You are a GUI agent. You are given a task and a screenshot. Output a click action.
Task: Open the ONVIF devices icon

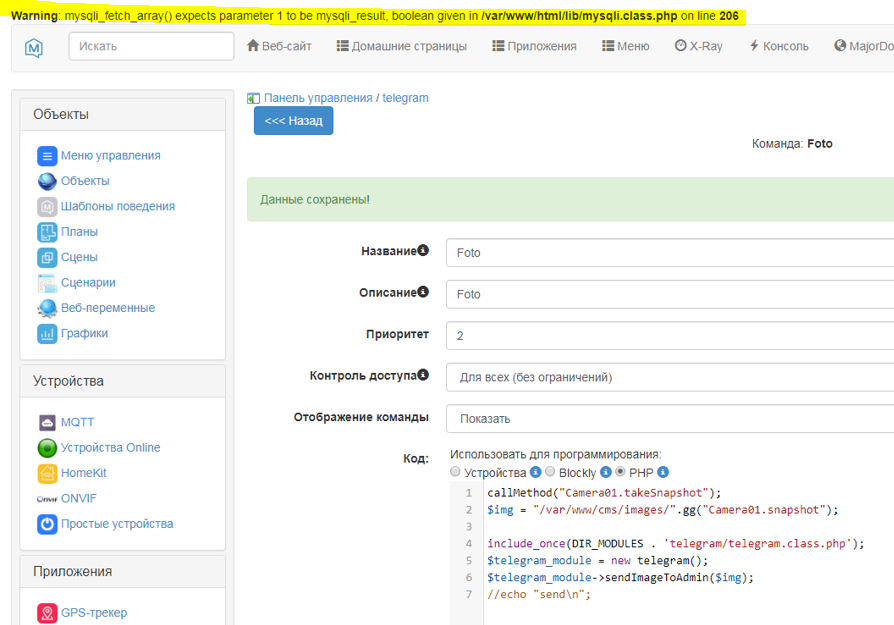point(47,499)
